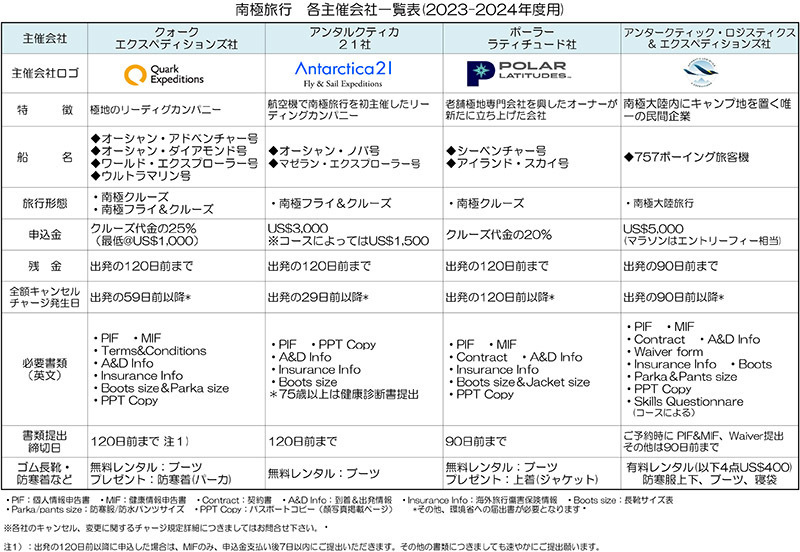
Task: Click the Antarctic Logistics & Expeditions logo
Action: click(x=708, y=73)
